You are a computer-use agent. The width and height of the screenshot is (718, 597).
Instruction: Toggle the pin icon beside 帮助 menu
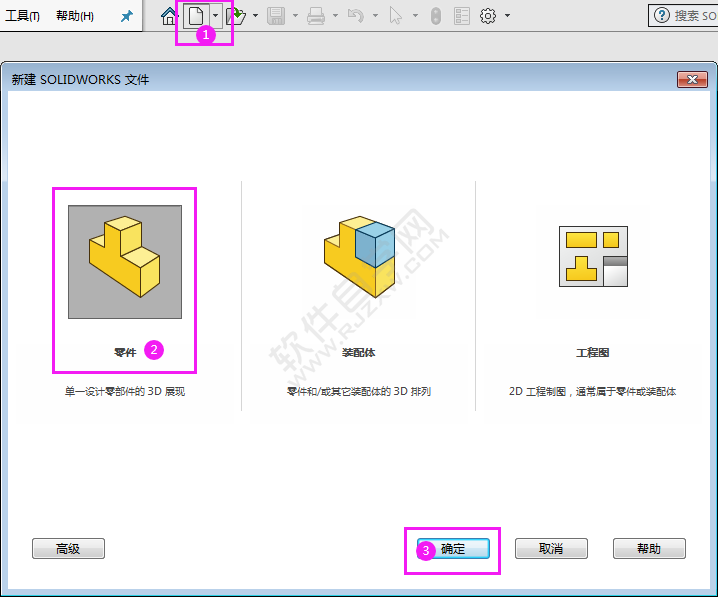click(126, 16)
